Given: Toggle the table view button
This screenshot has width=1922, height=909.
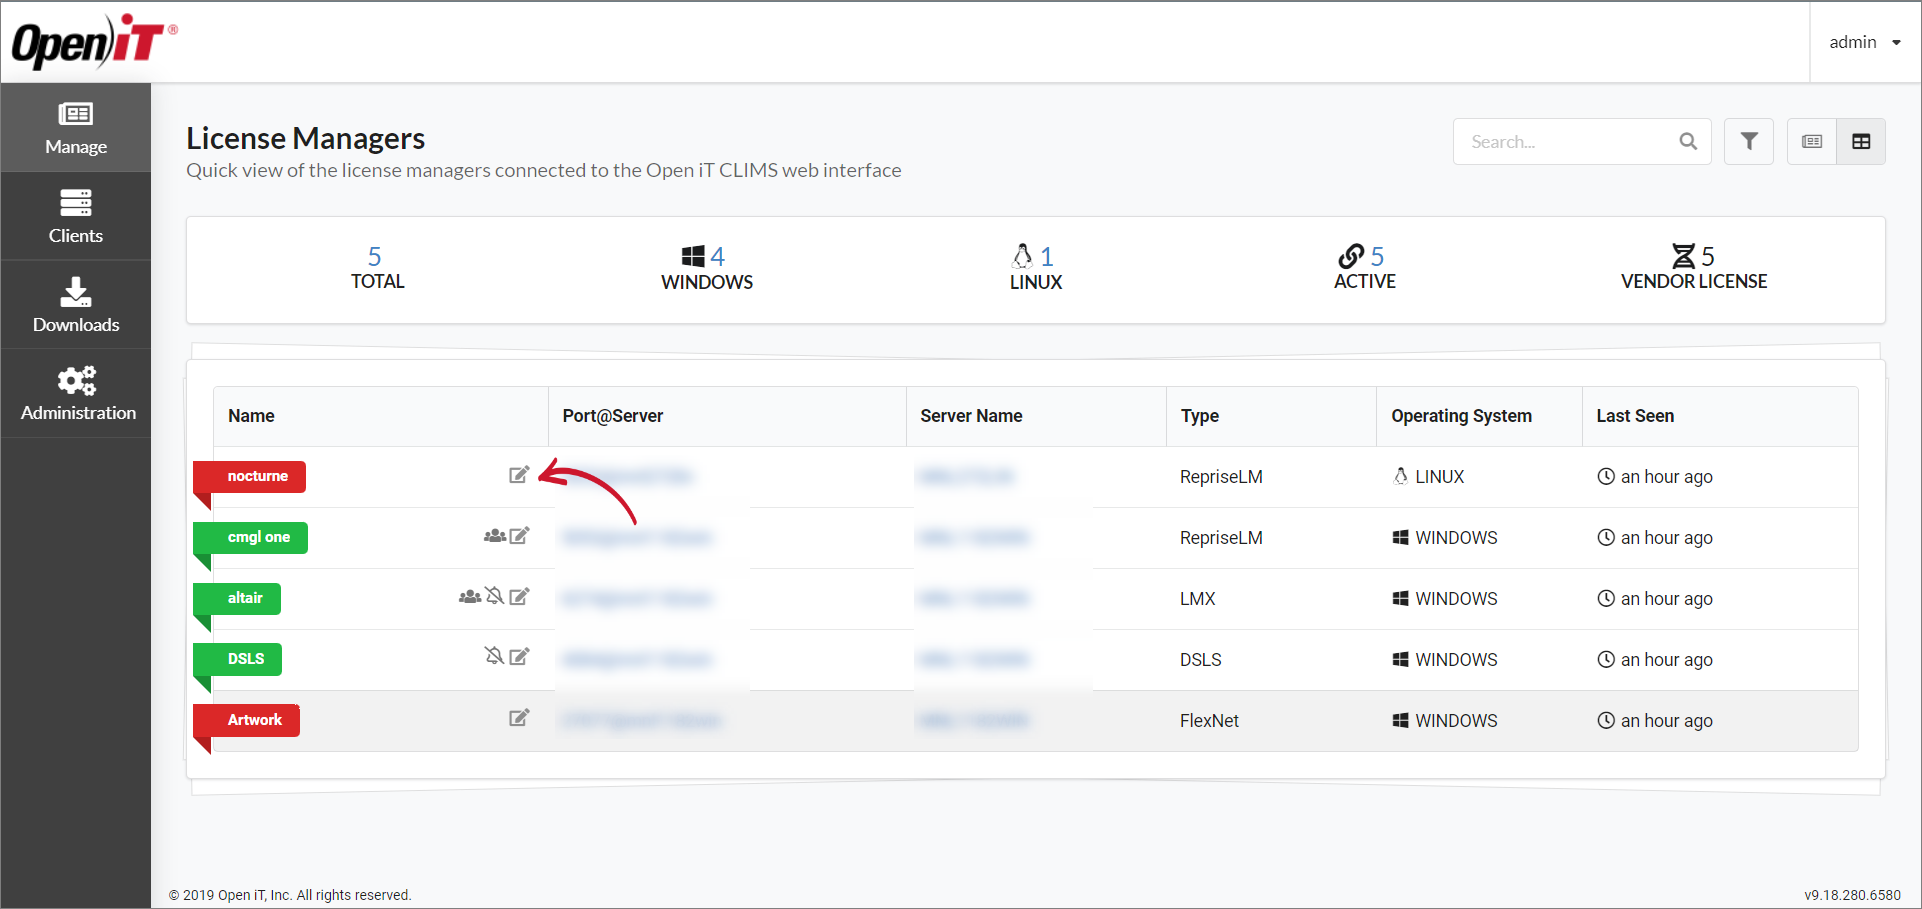Looking at the screenshot, I should (x=1861, y=141).
